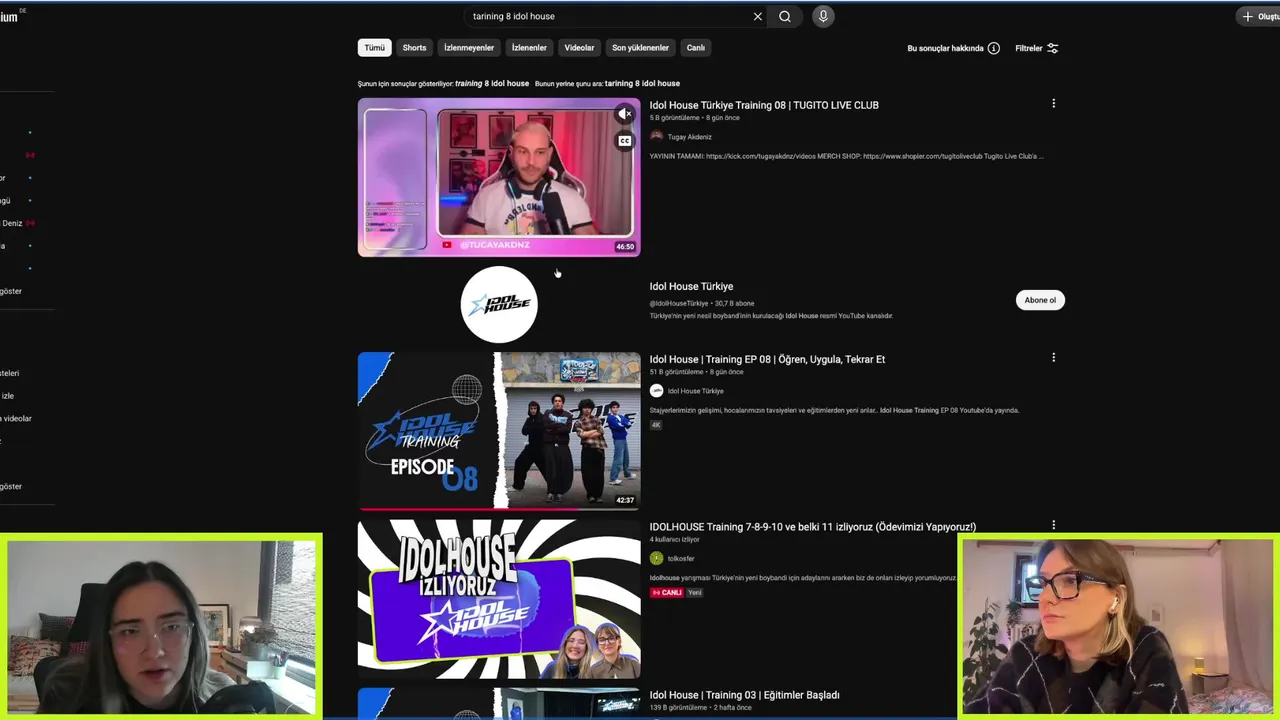Select the Shorts filter chip

click(x=414, y=48)
